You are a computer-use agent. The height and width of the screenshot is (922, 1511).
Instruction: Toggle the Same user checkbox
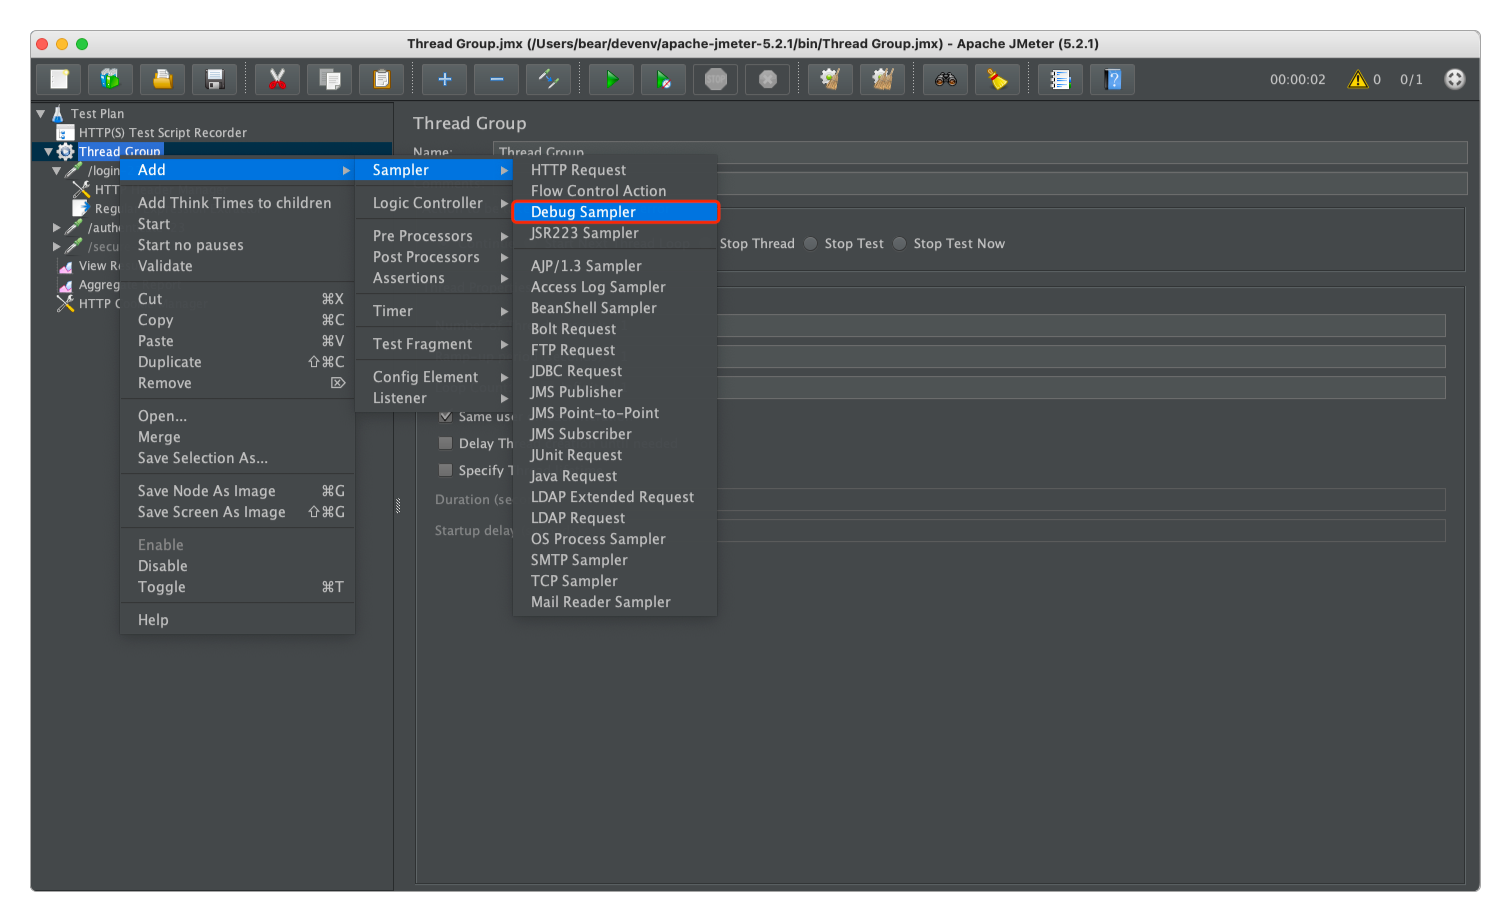click(445, 416)
